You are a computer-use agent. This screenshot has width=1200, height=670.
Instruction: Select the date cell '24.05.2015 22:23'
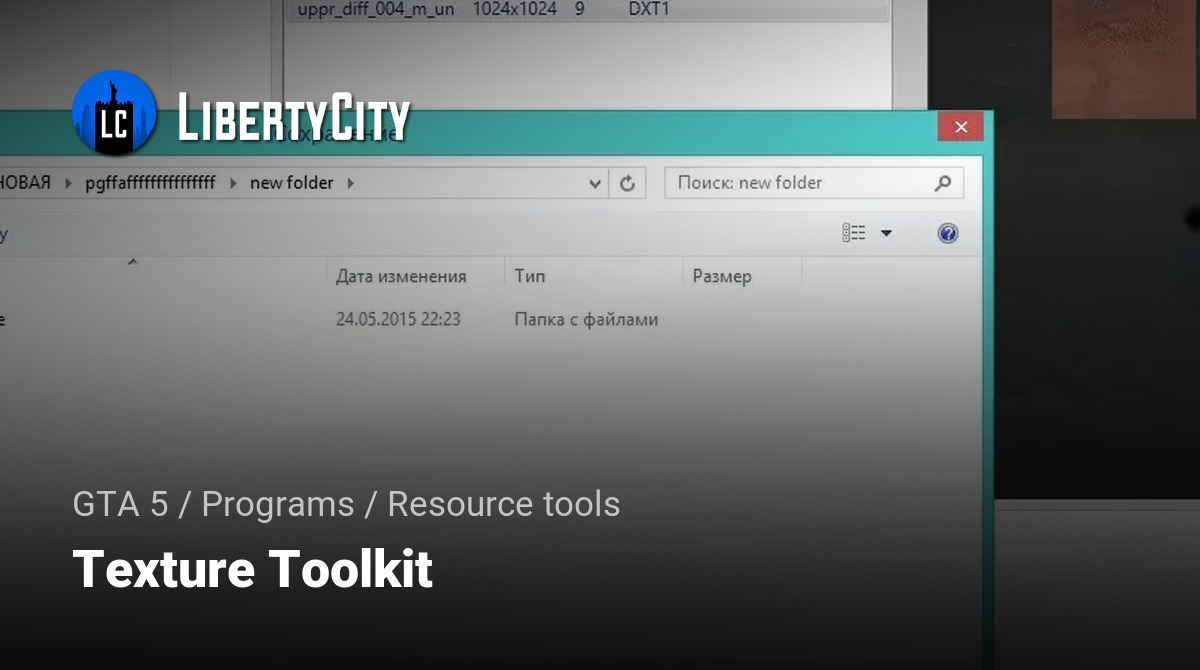[x=398, y=320]
